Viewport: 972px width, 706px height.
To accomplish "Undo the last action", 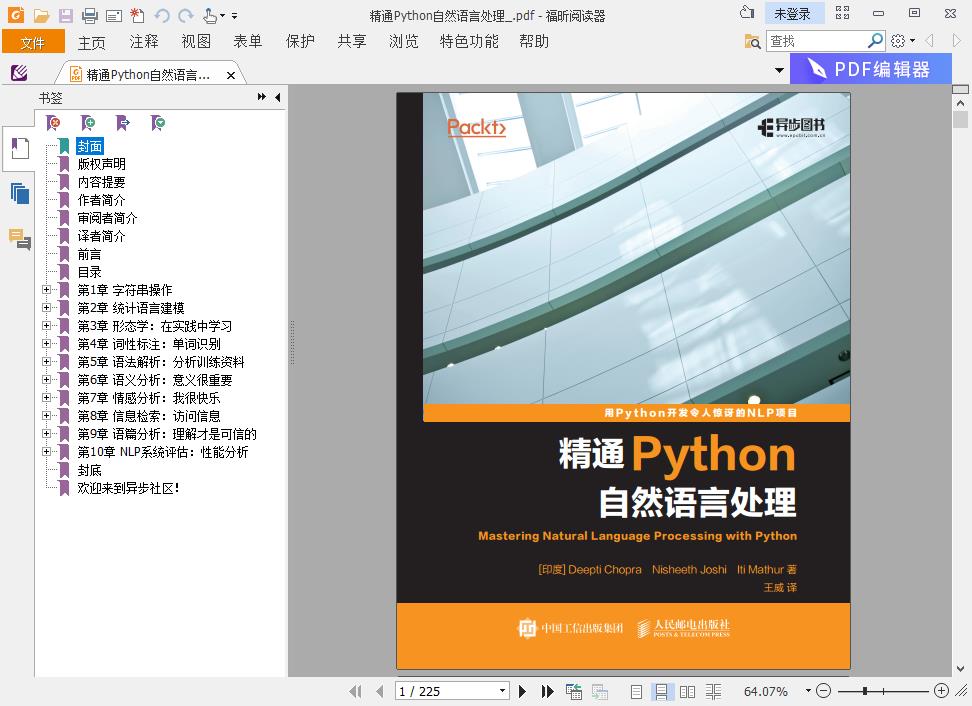I will click(x=162, y=15).
